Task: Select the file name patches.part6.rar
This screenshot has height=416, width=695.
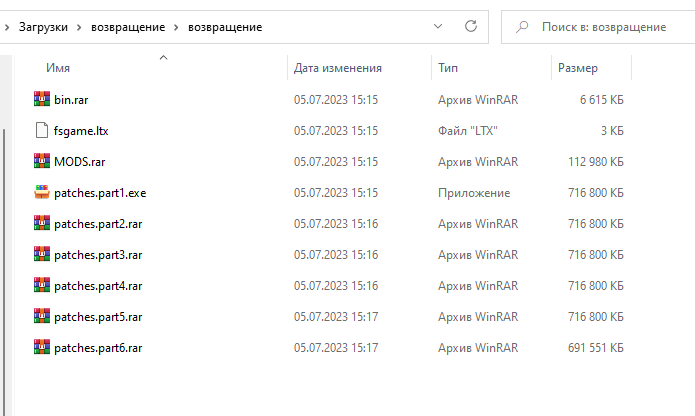Action: (98, 348)
